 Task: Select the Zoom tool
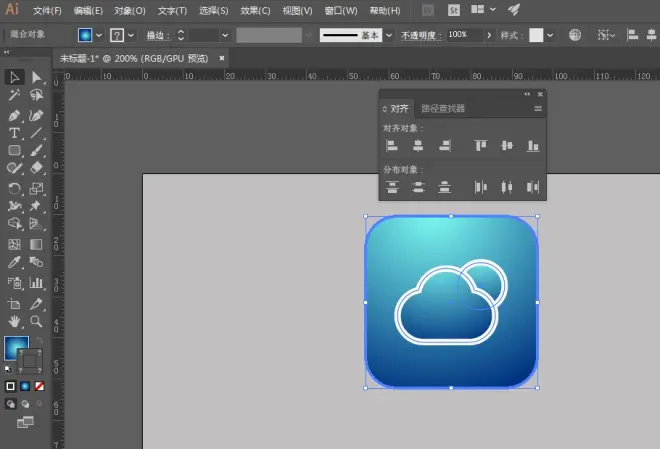tap(36, 321)
